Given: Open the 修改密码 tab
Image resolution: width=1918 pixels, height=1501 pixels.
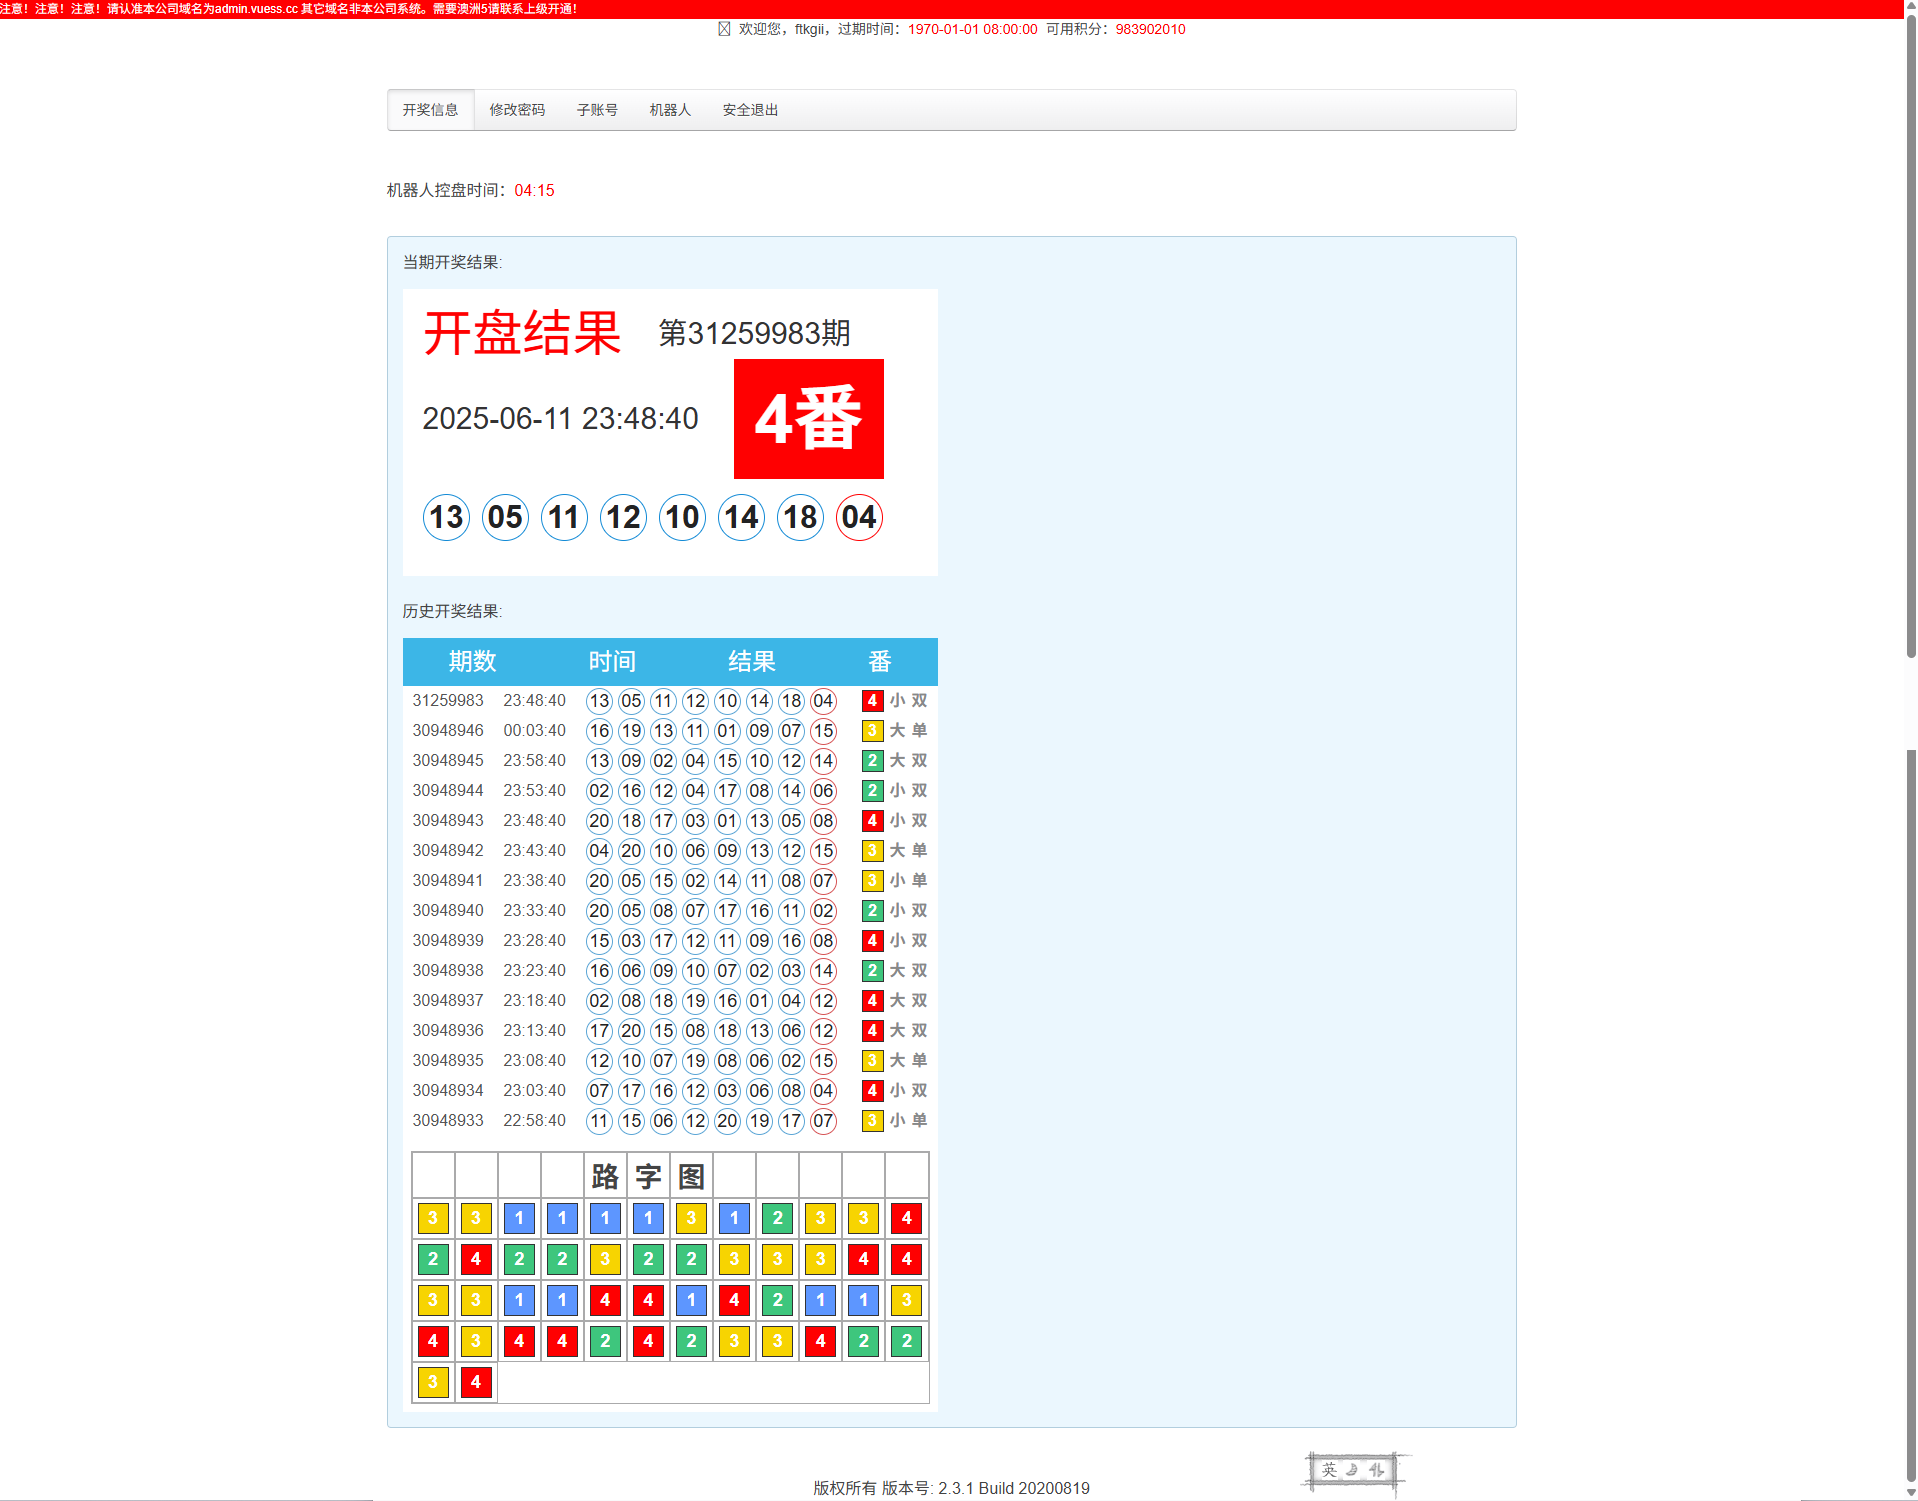Looking at the screenshot, I should pyautogui.click(x=517, y=110).
